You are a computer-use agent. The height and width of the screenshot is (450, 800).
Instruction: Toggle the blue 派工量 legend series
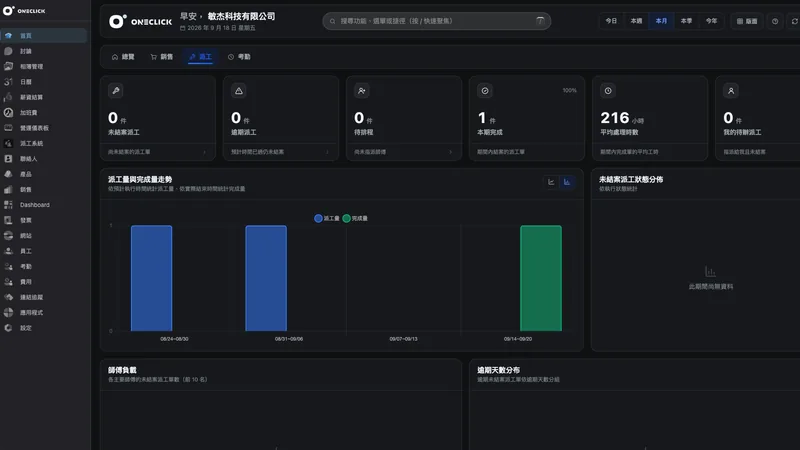[x=327, y=218]
